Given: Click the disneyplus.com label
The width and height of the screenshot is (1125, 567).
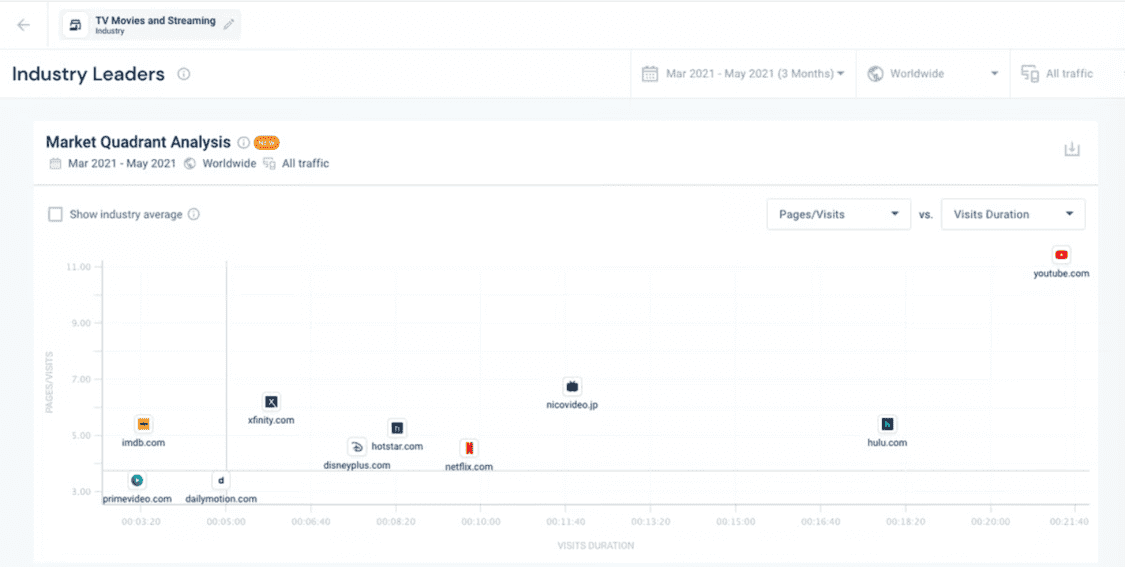Looking at the screenshot, I should (x=357, y=465).
